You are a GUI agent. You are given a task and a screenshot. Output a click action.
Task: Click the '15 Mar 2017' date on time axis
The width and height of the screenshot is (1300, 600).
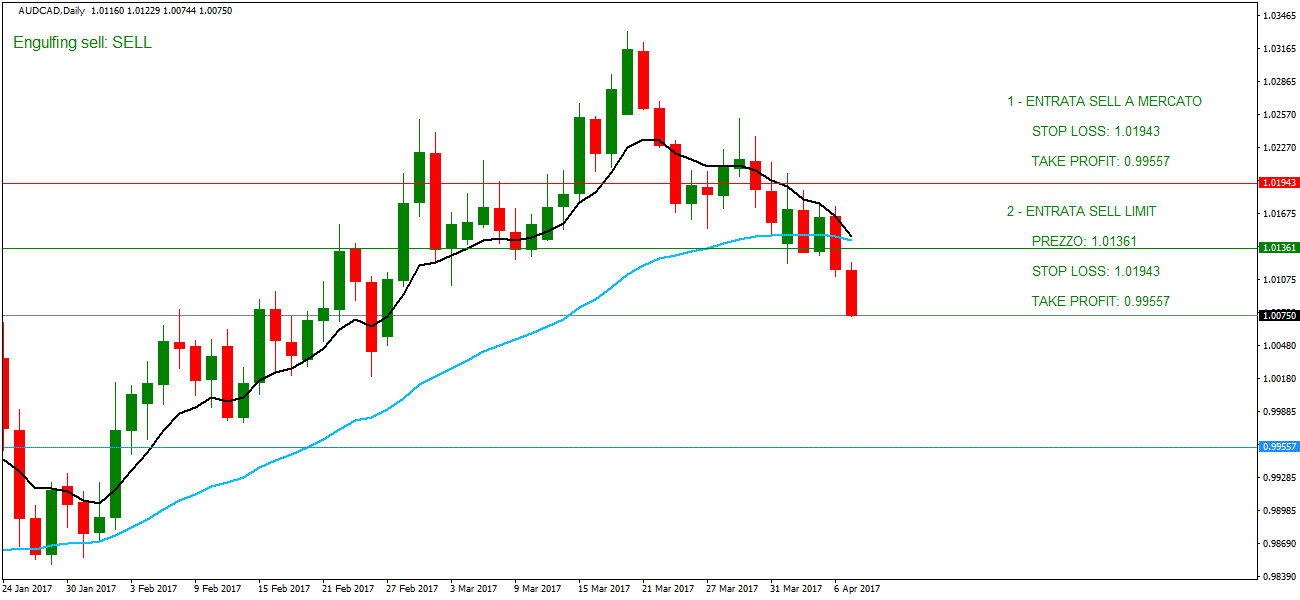[604, 589]
